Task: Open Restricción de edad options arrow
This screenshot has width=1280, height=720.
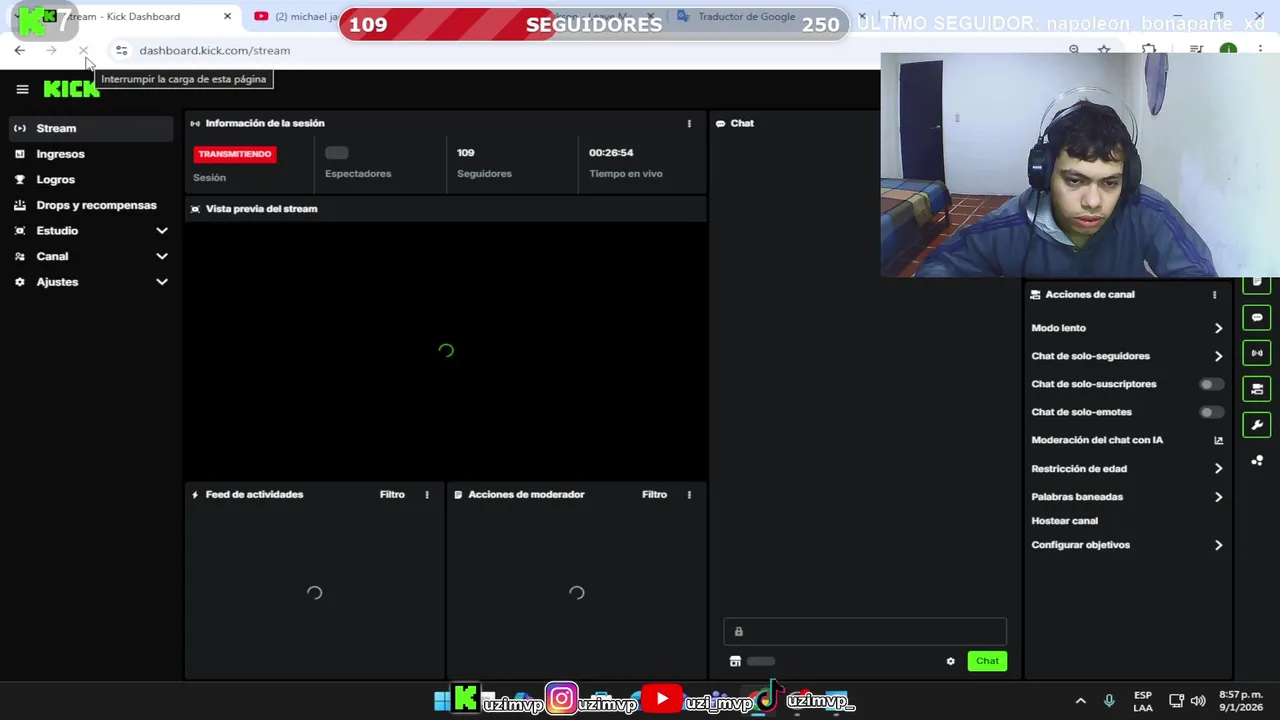Action: pyautogui.click(x=1218, y=469)
